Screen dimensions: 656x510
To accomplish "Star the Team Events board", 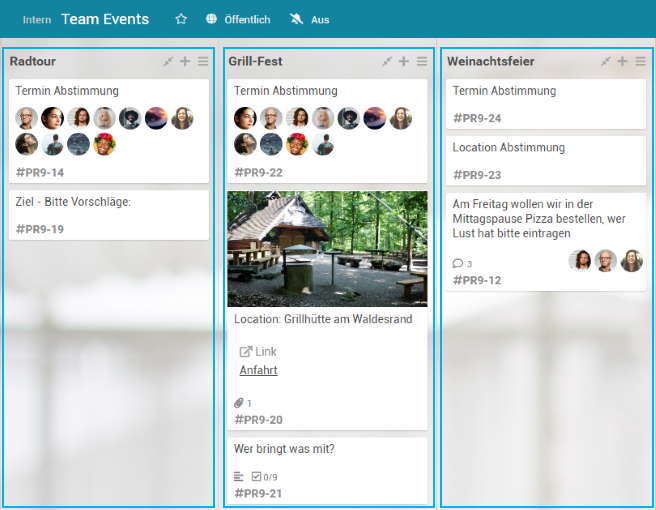I will [181, 19].
